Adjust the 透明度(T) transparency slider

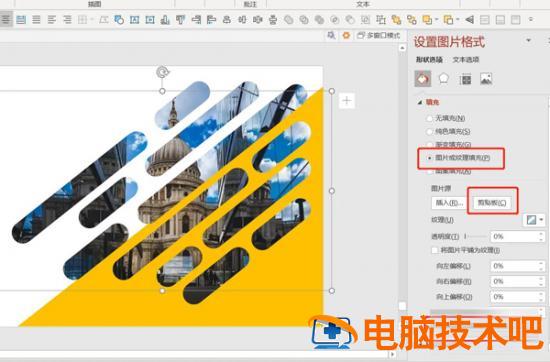point(476,236)
